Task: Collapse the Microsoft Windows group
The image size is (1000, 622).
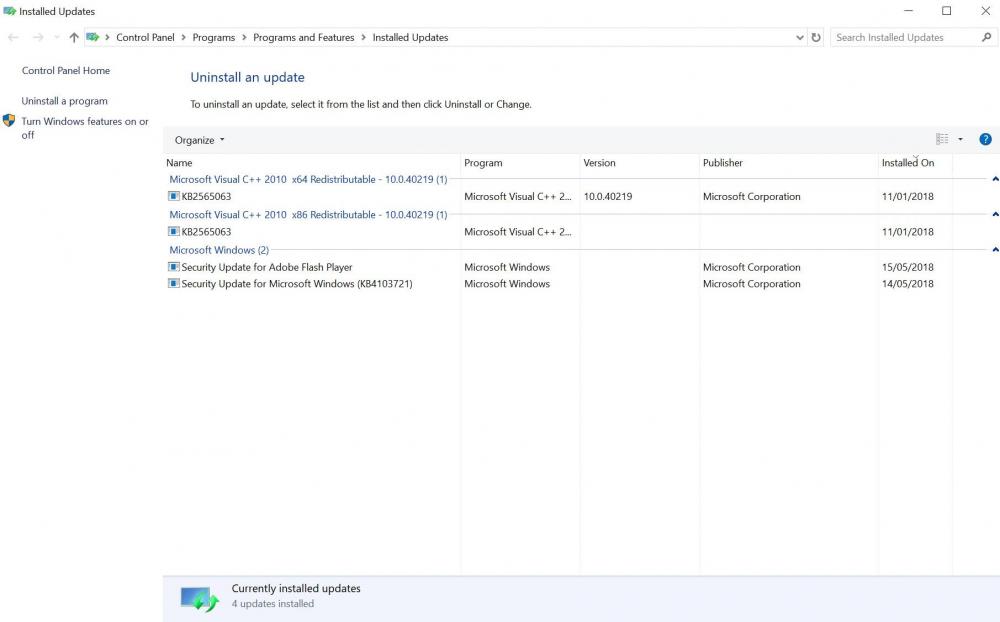Action: pyautogui.click(x=995, y=250)
